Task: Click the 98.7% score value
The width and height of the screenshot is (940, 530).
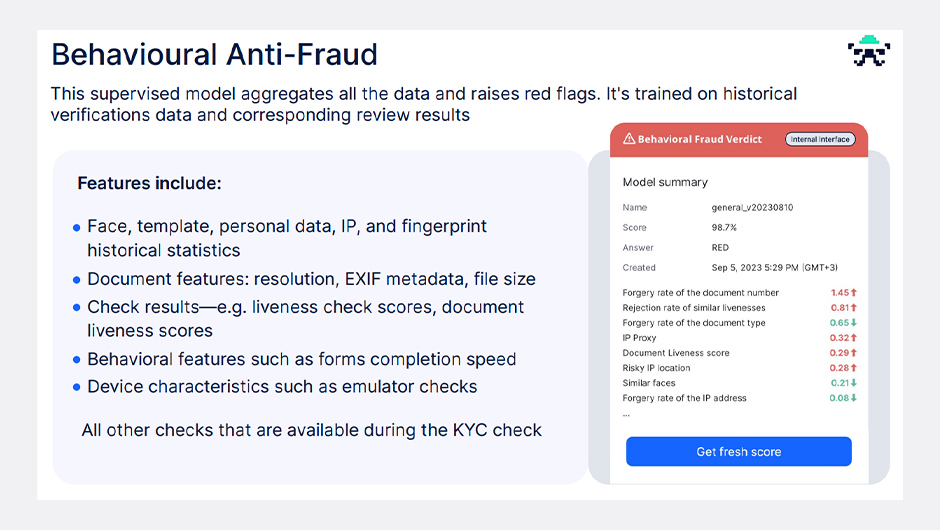Action: pos(724,227)
